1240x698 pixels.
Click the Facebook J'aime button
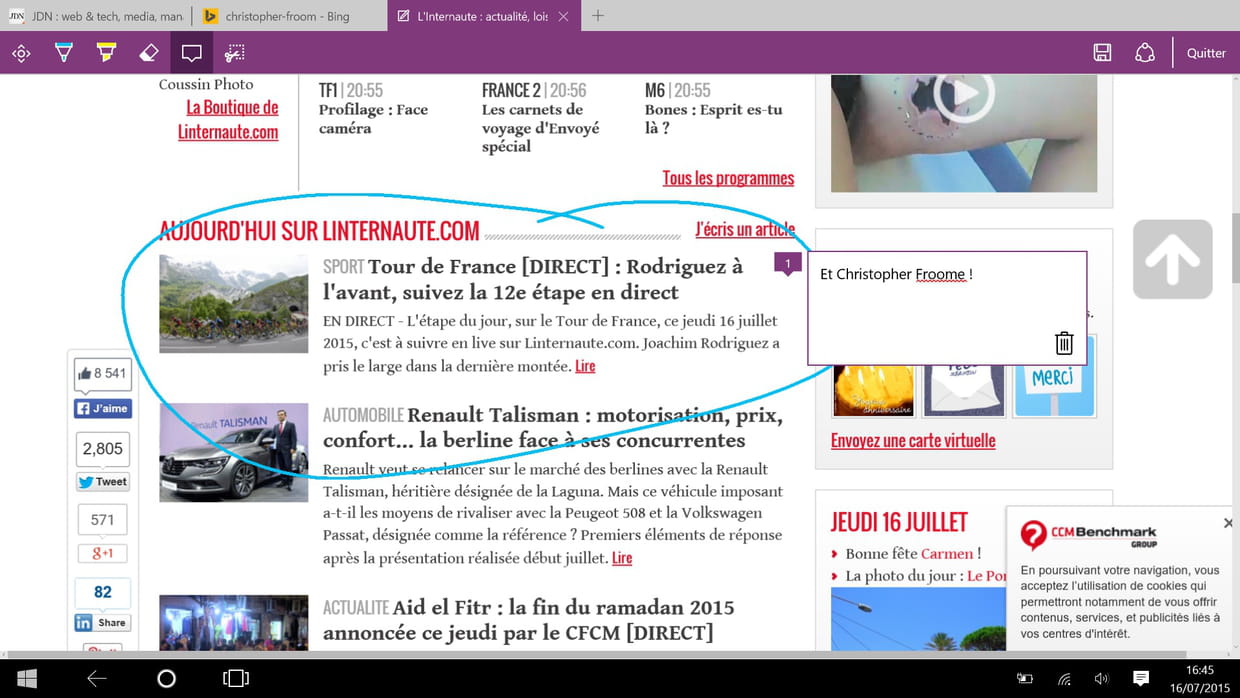[x=103, y=408]
